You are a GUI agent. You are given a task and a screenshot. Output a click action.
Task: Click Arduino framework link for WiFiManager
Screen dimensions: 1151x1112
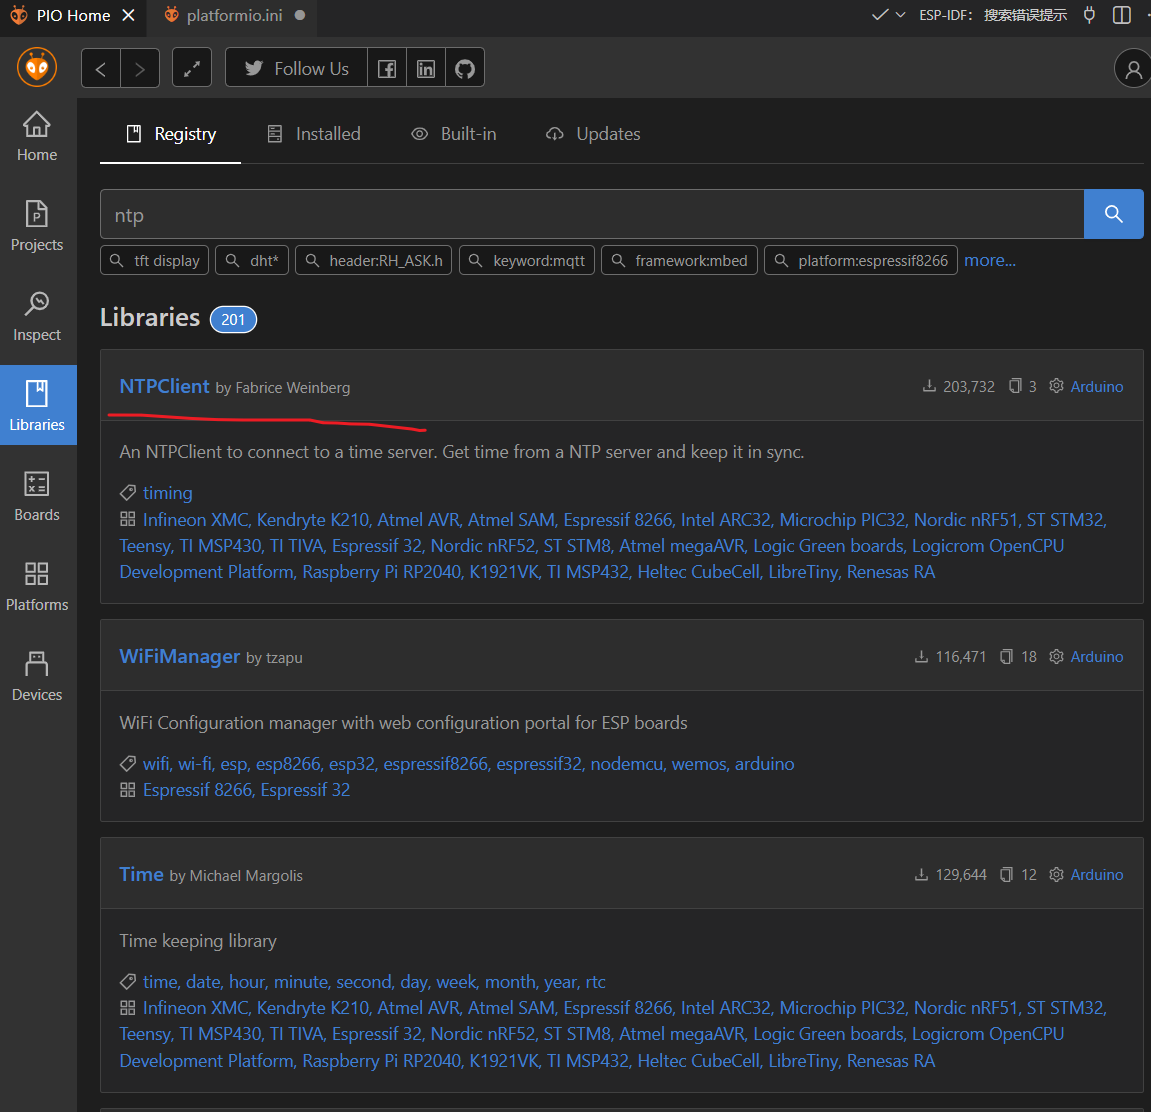pyautogui.click(x=1097, y=657)
